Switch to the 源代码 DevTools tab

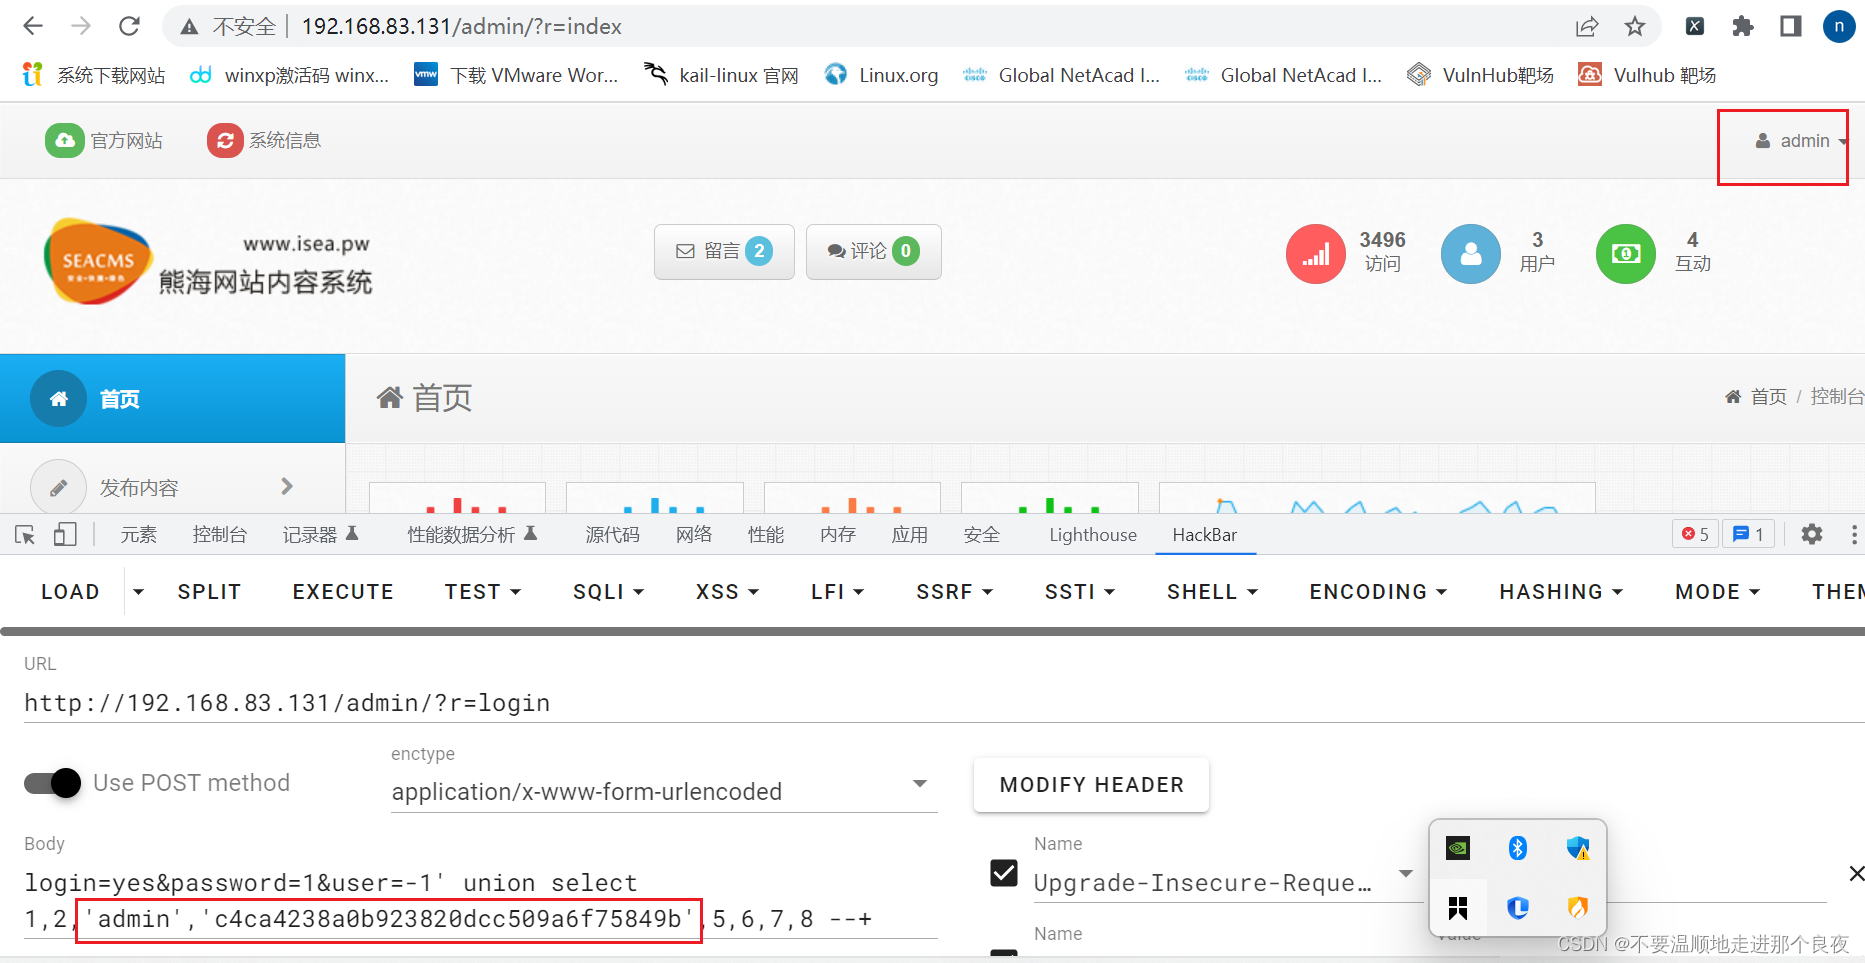[613, 535]
